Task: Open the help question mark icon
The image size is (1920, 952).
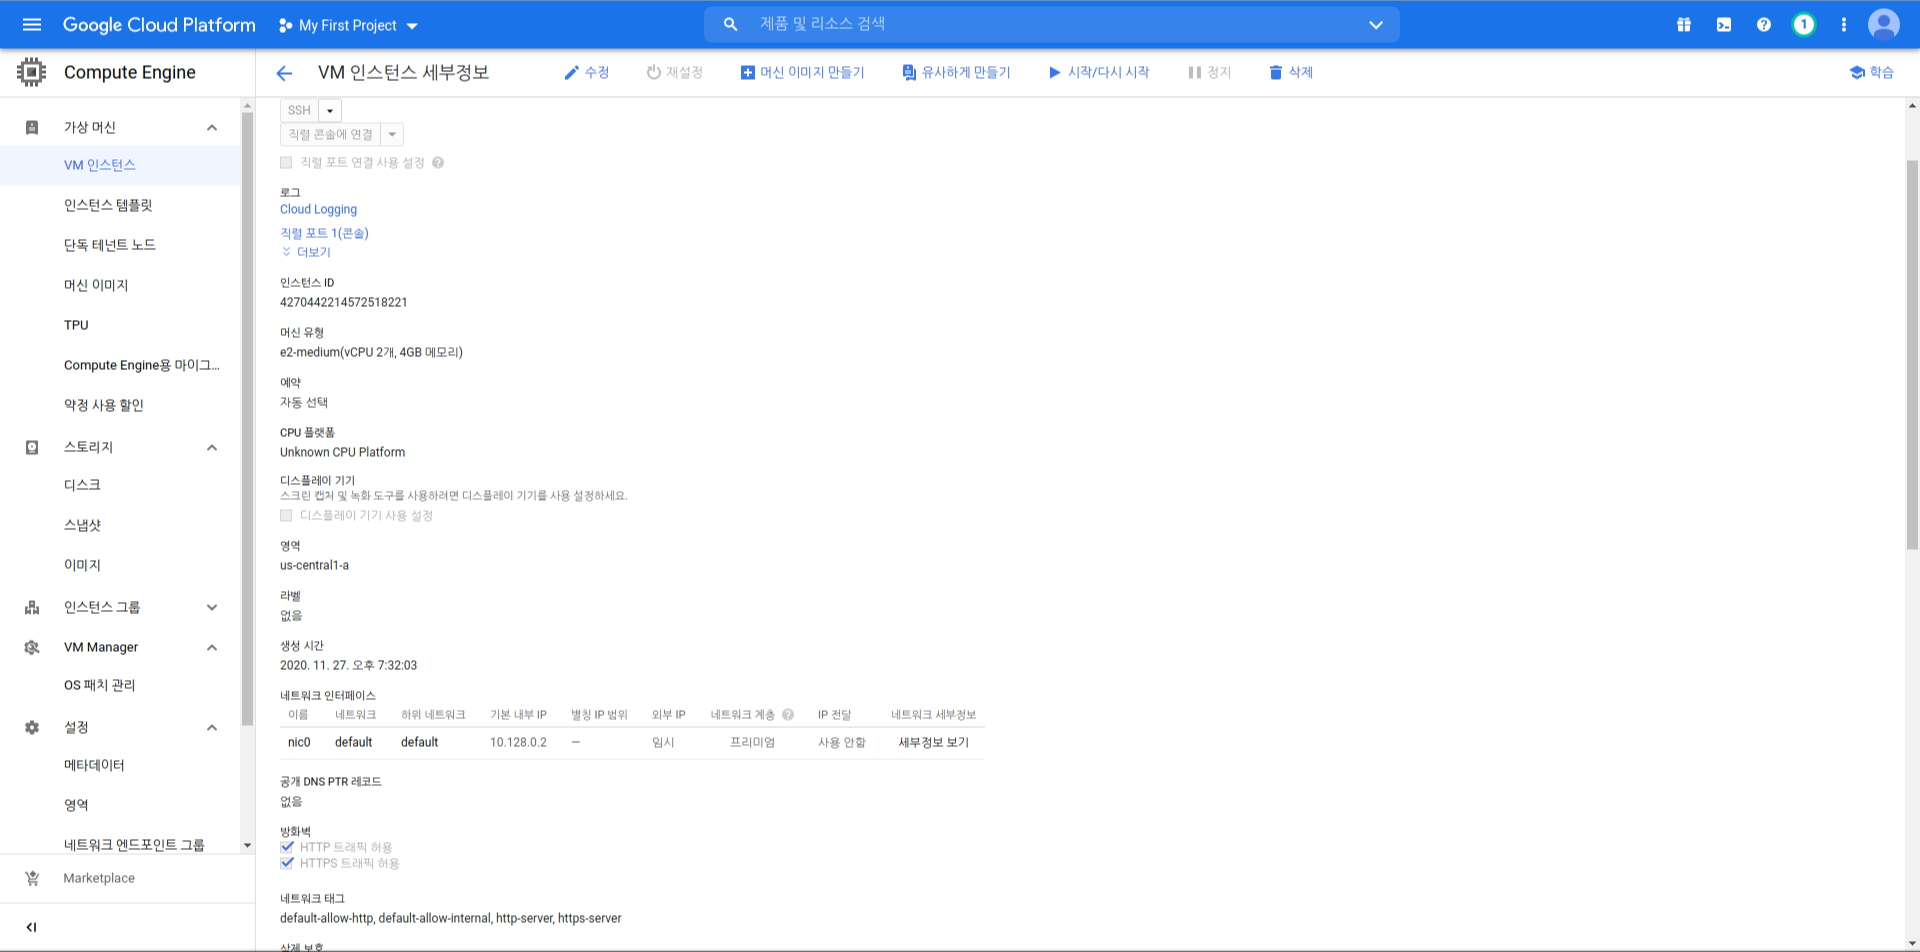Action: pyautogui.click(x=1764, y=25)
